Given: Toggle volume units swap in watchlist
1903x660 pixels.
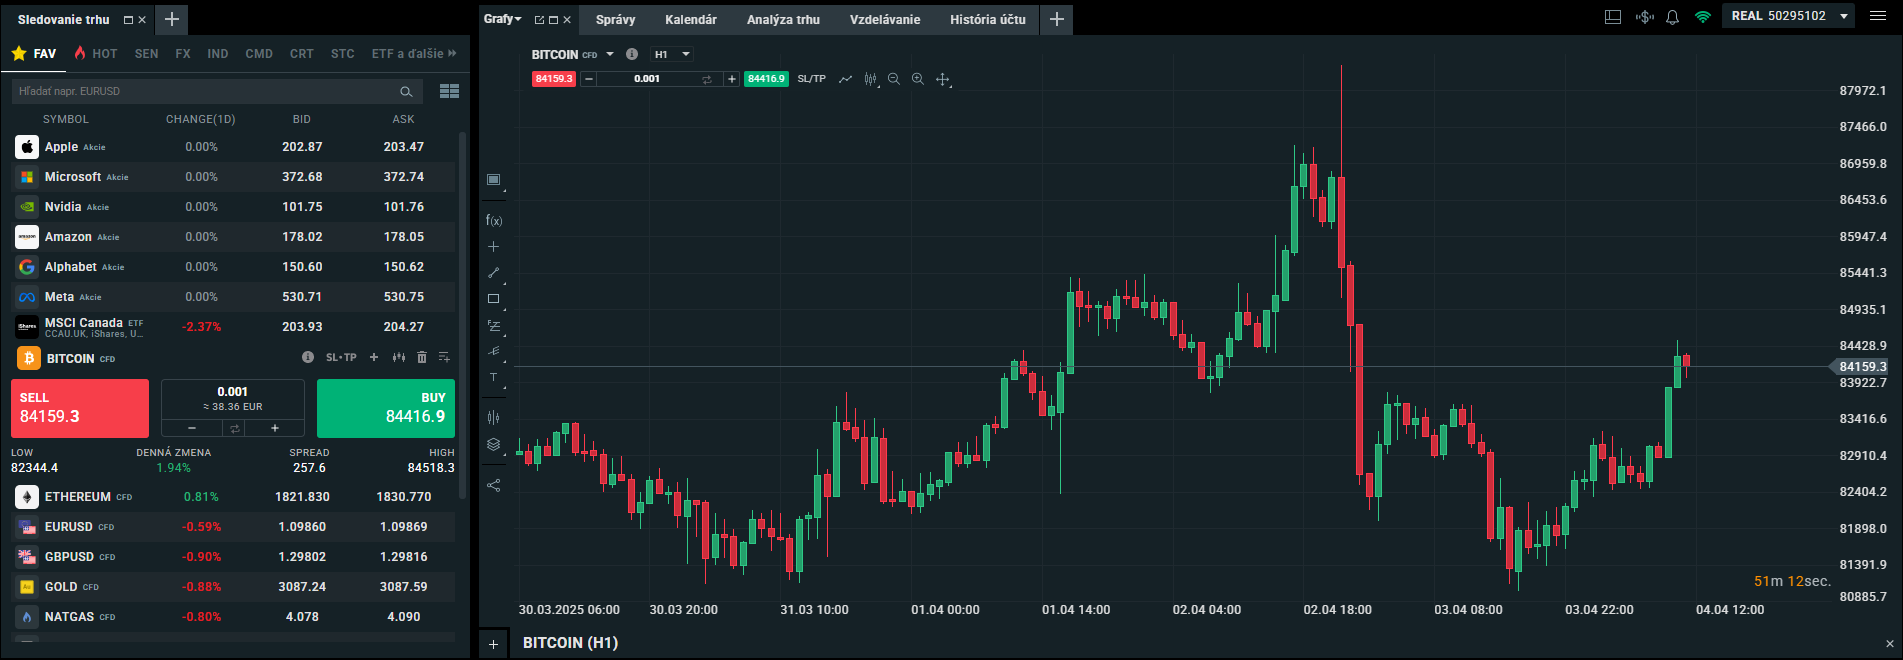Looking at the screenshot, I should [234, 428].
